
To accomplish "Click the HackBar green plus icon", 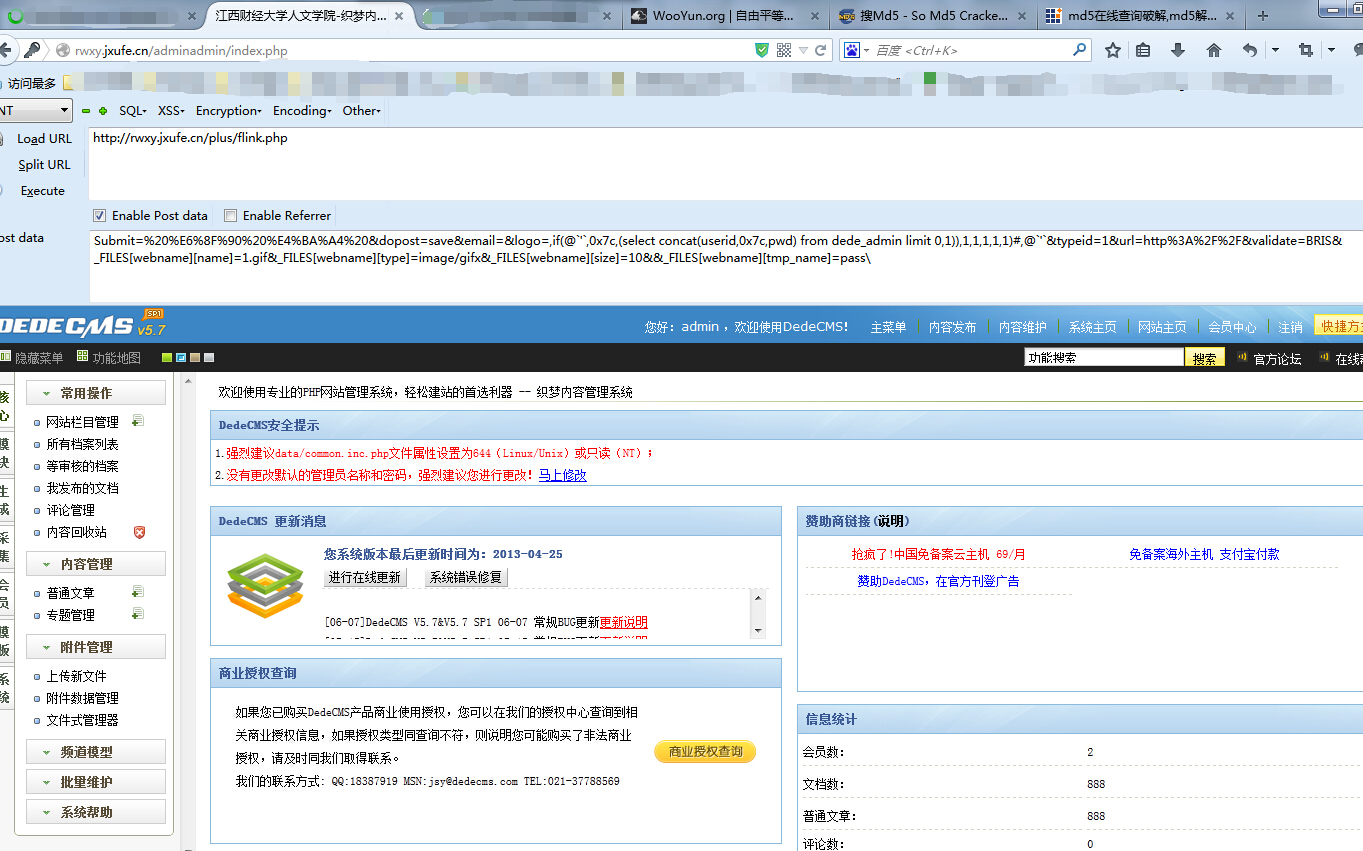I will 102,111.
